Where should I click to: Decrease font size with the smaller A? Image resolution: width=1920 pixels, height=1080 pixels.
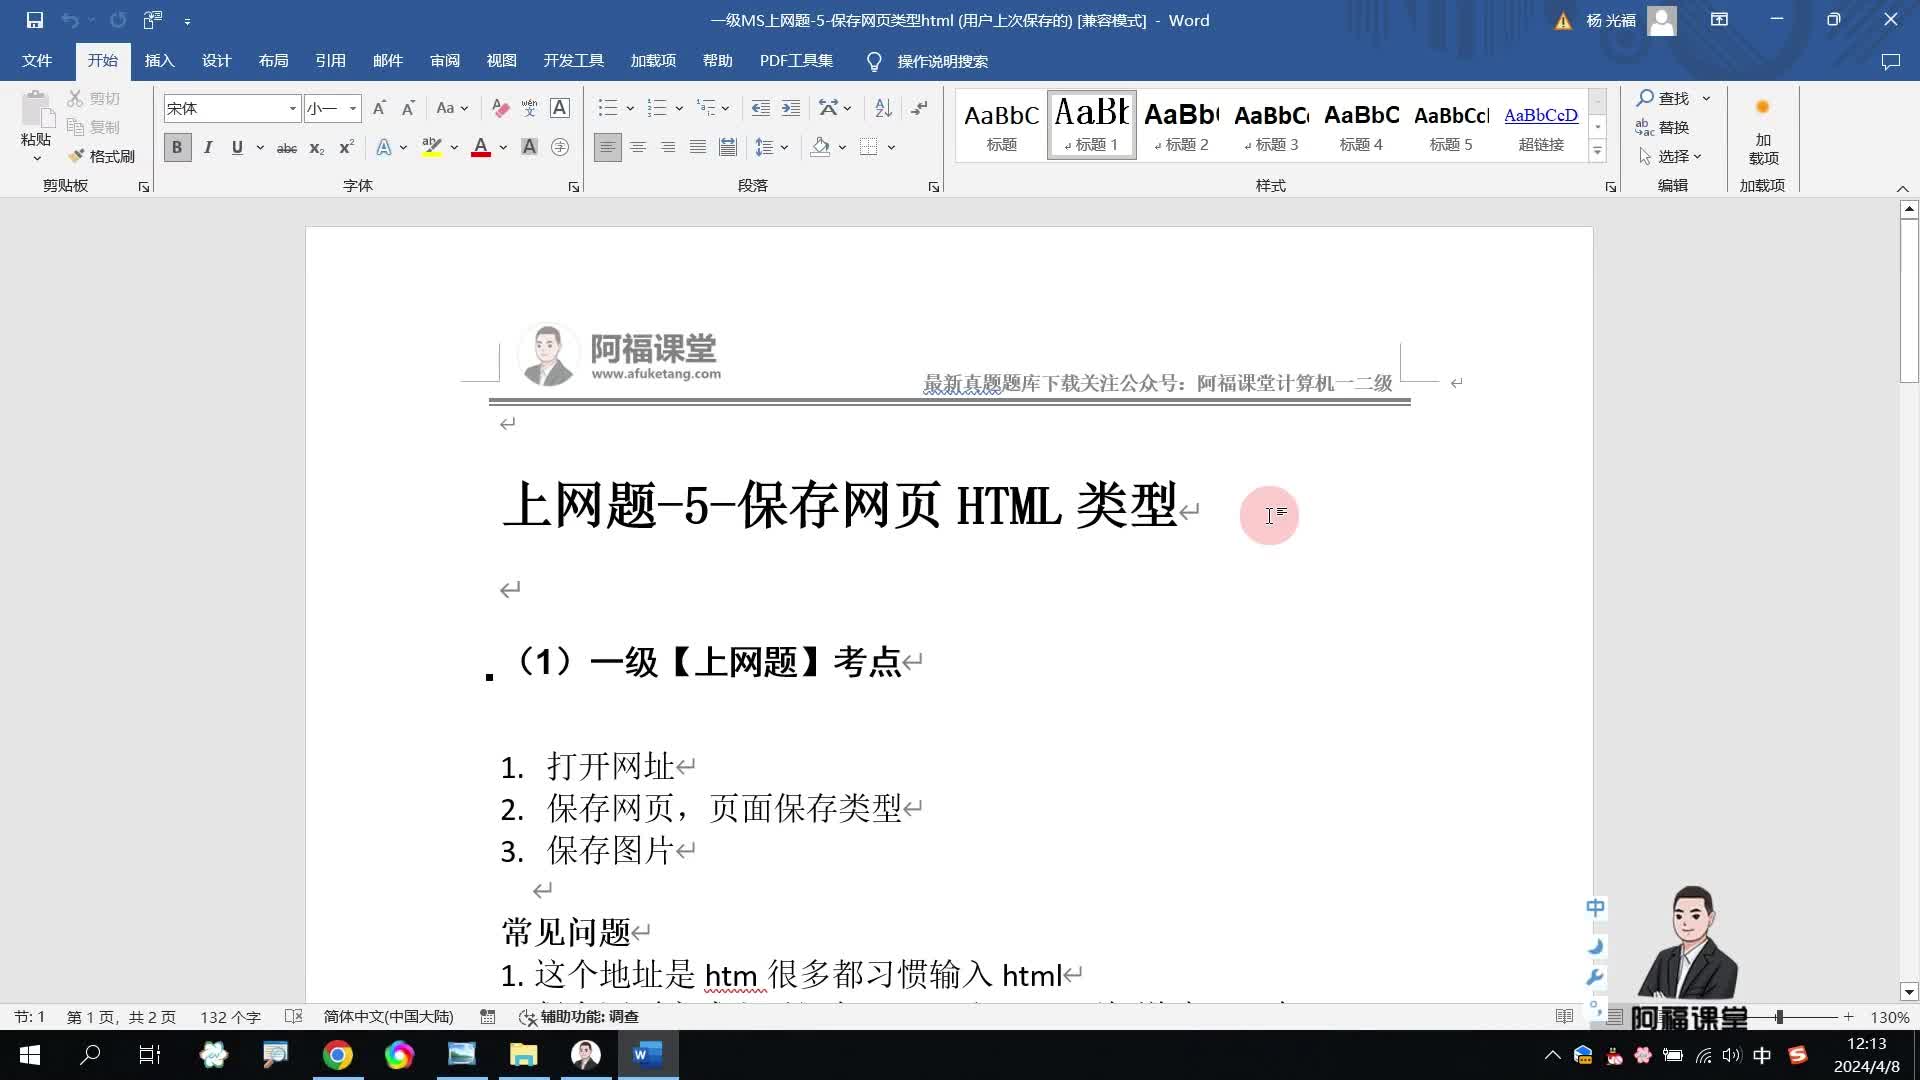[408, 108]
